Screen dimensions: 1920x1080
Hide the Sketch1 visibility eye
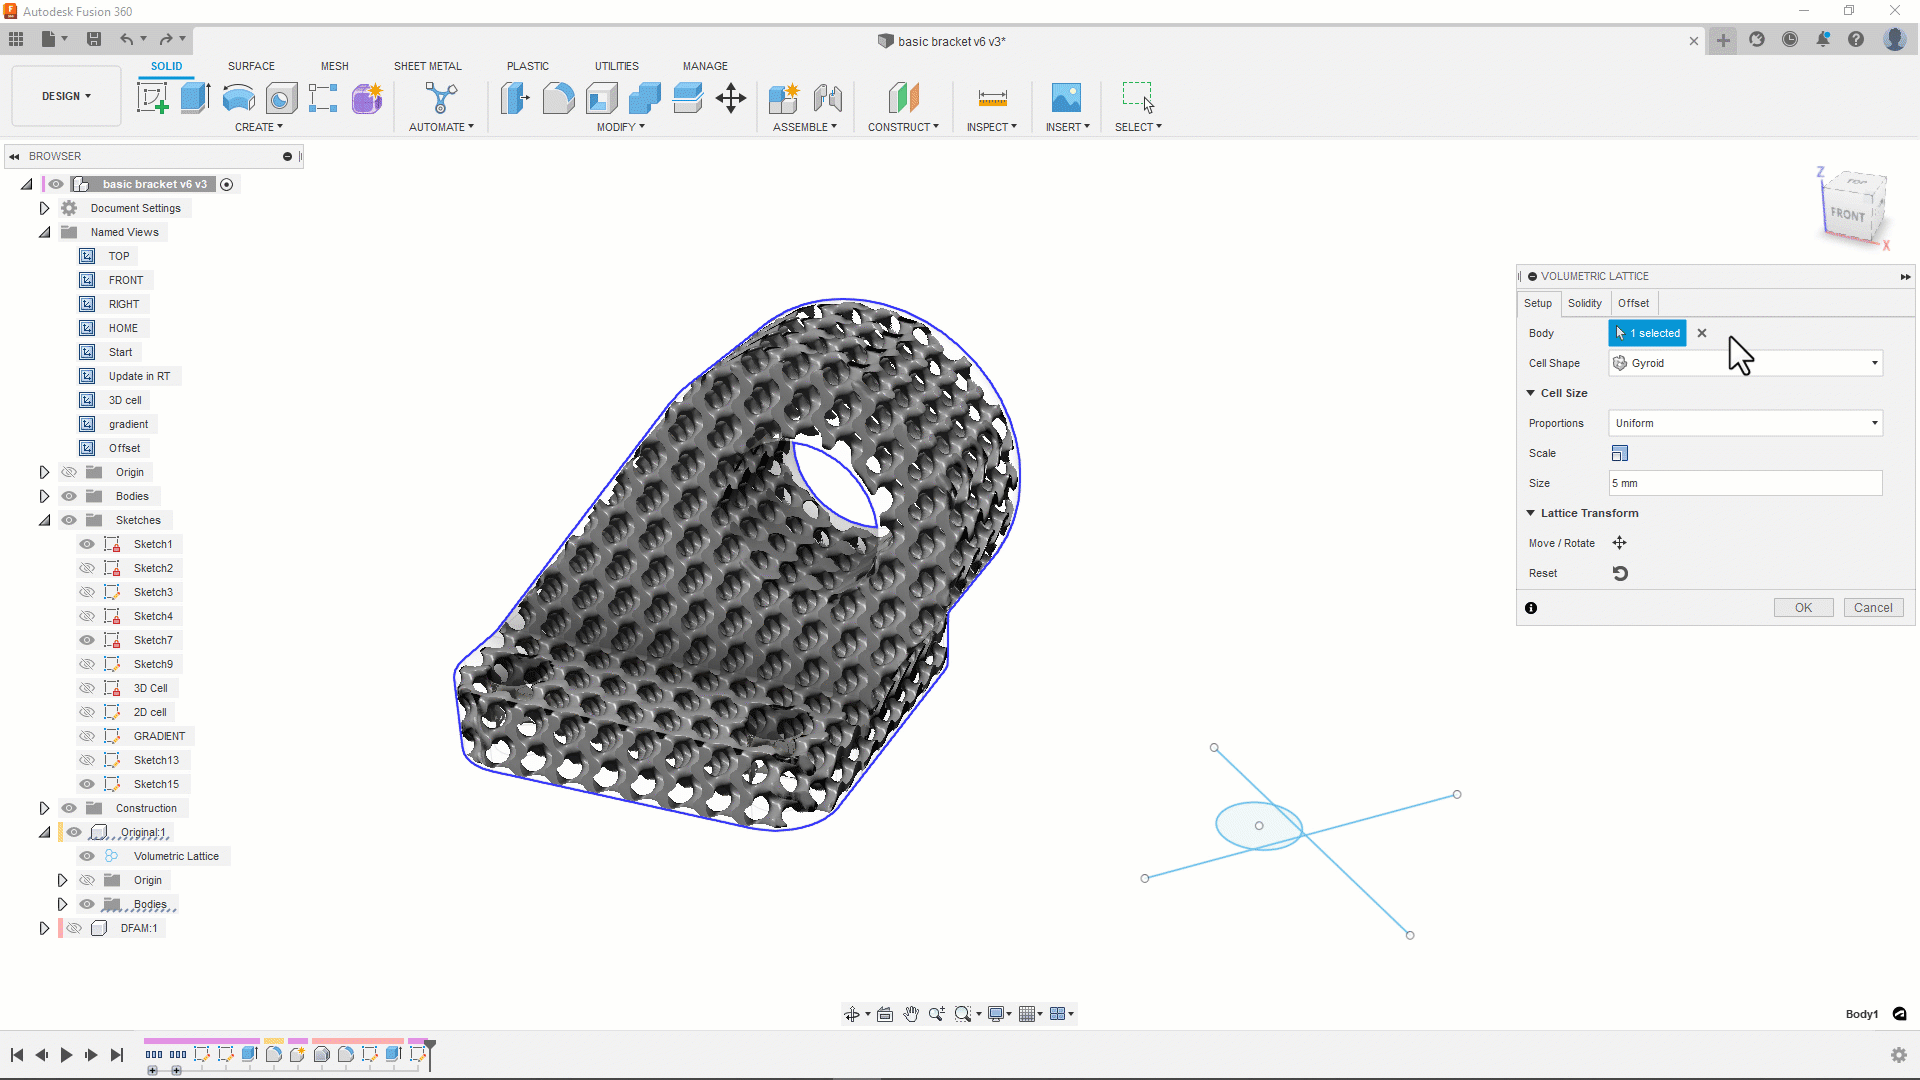[x=87, y=544]
